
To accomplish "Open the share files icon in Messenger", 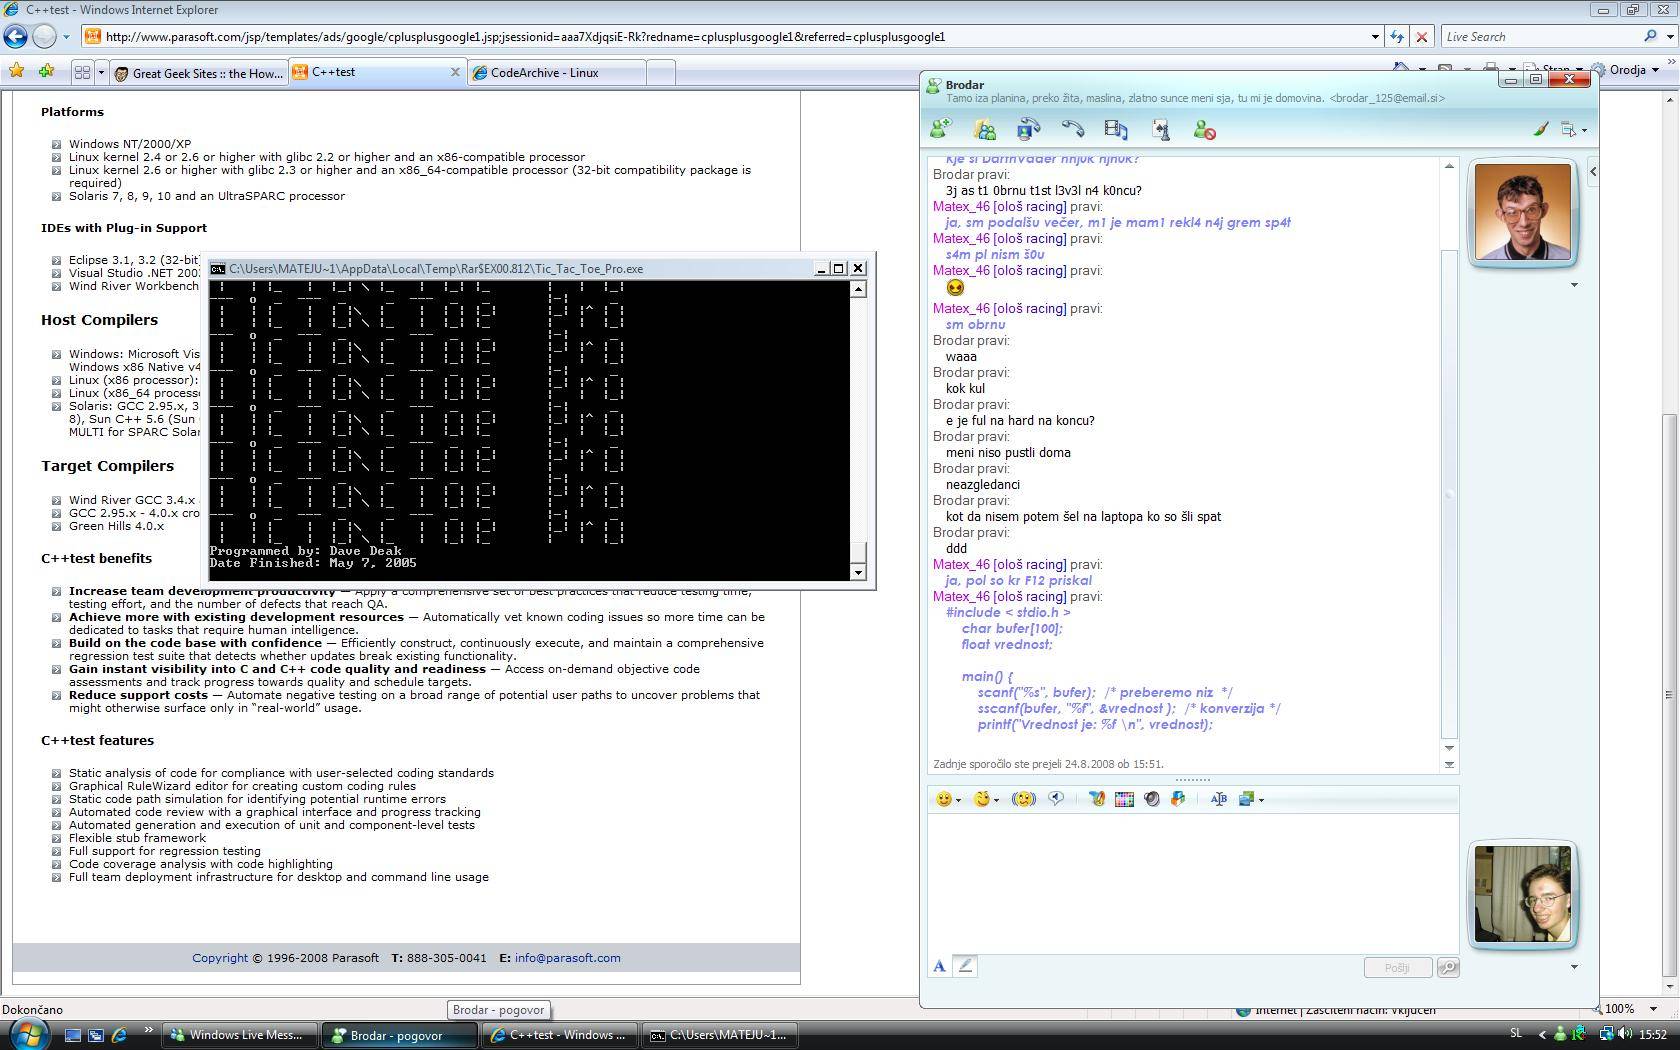I will tap(985, 129).
